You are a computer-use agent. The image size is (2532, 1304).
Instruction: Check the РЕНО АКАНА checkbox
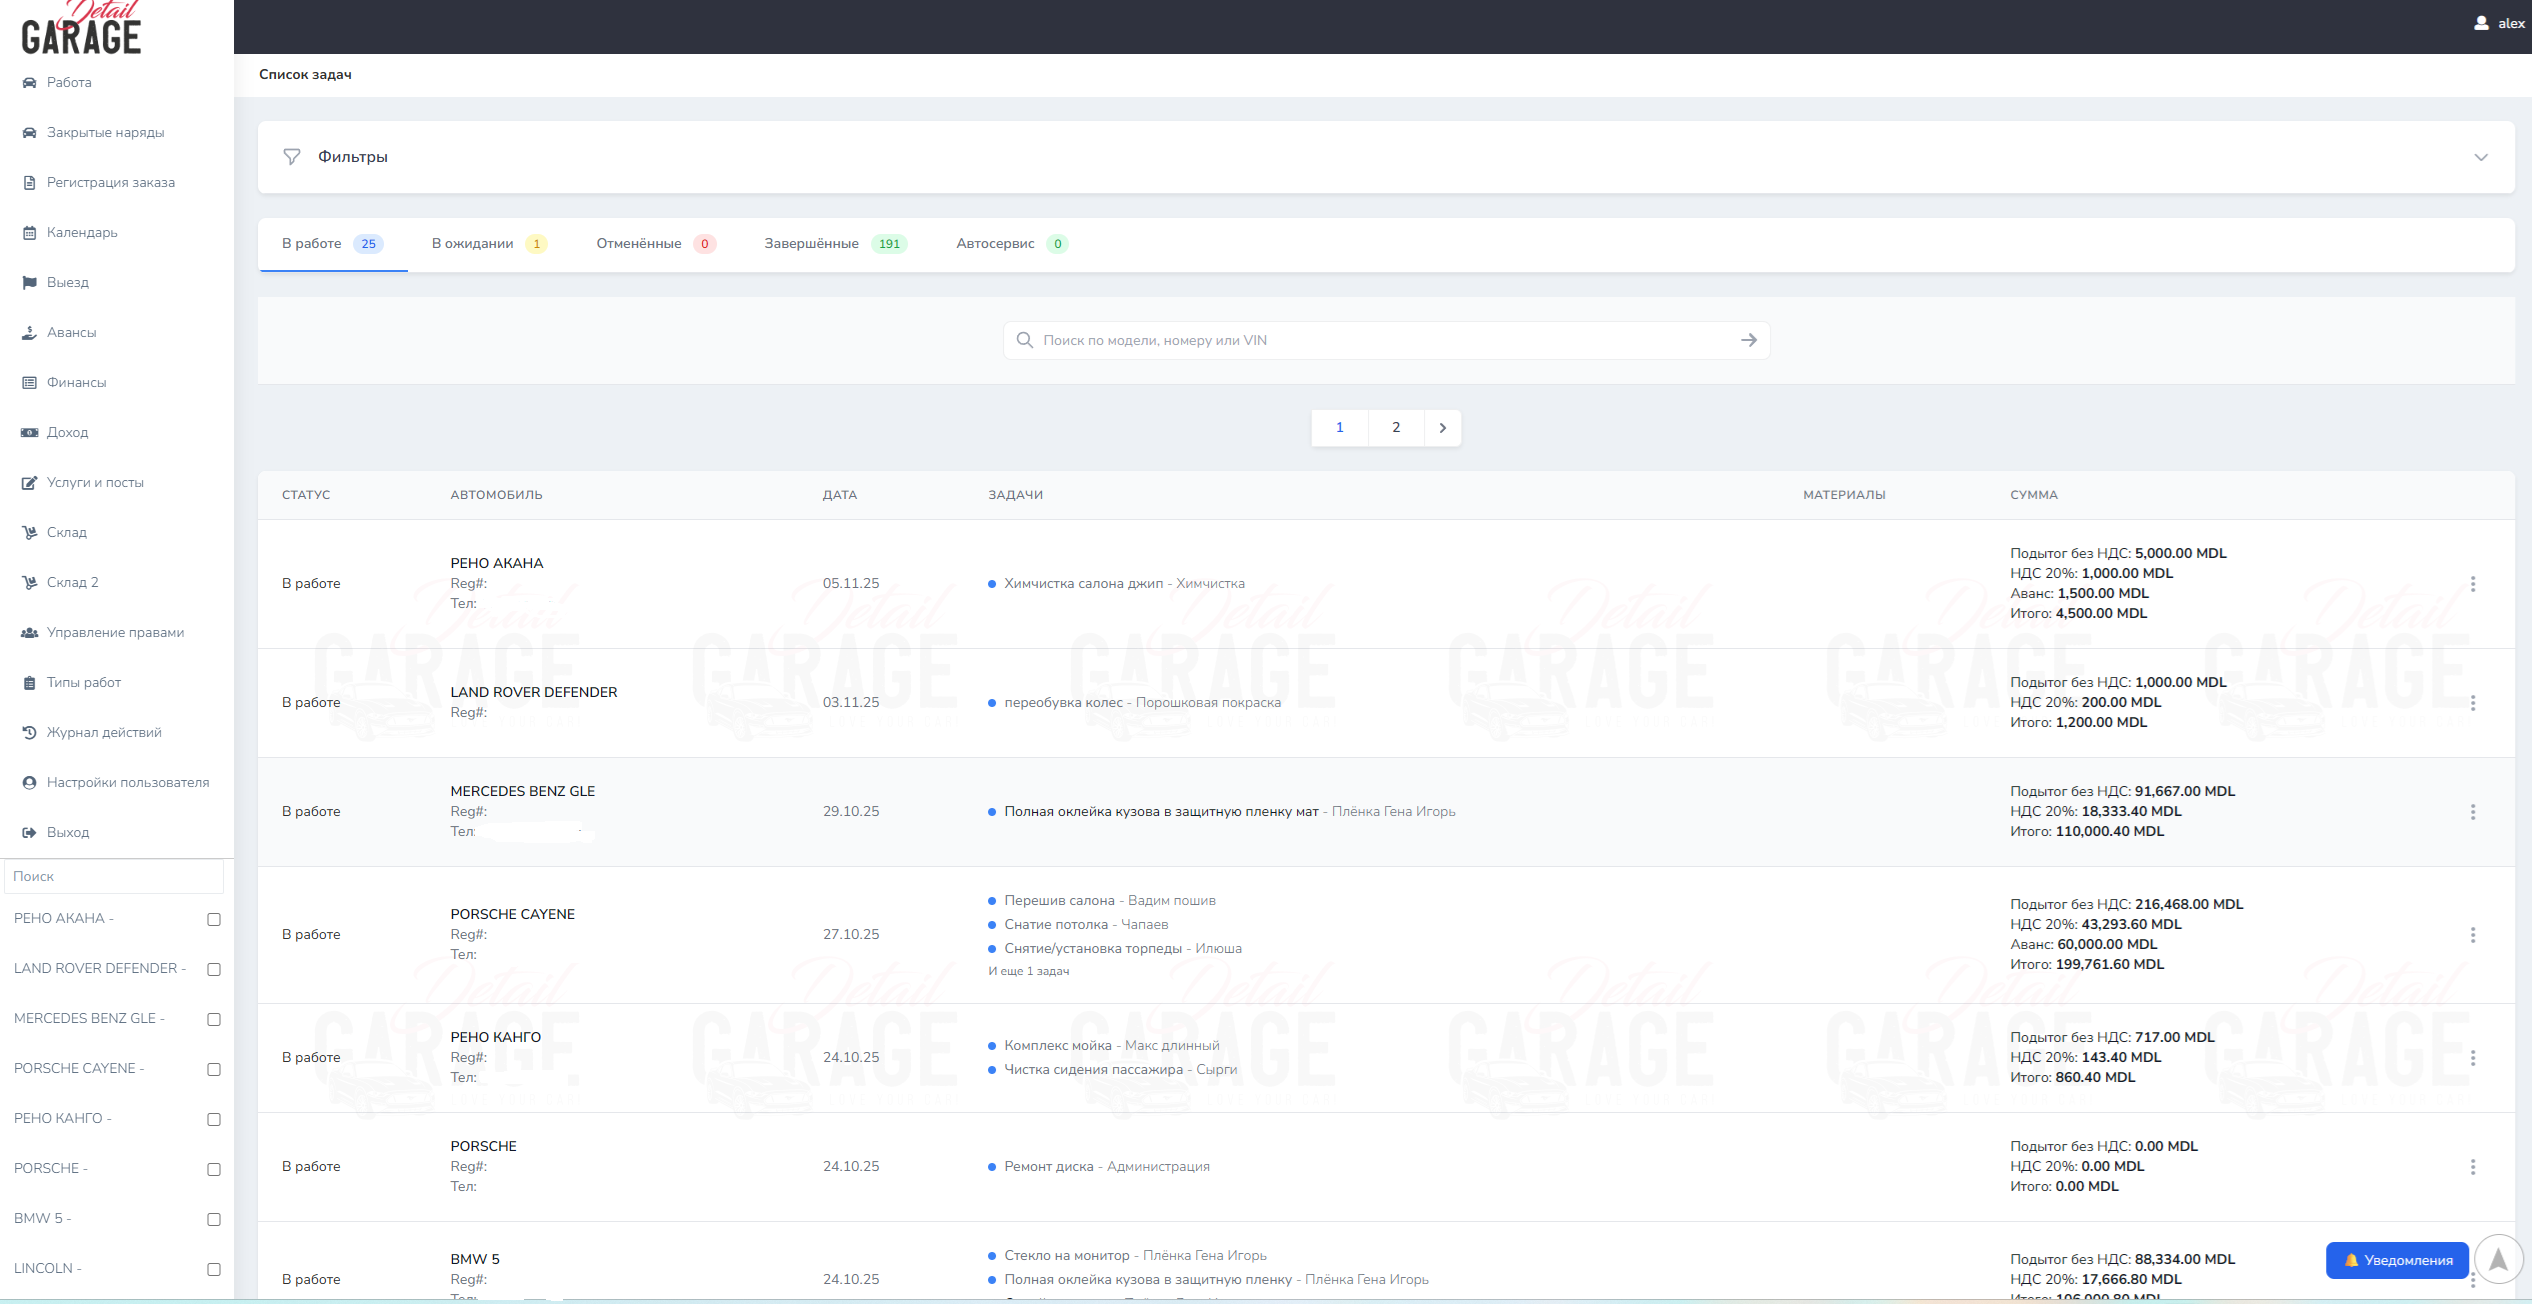click(213, 920)
